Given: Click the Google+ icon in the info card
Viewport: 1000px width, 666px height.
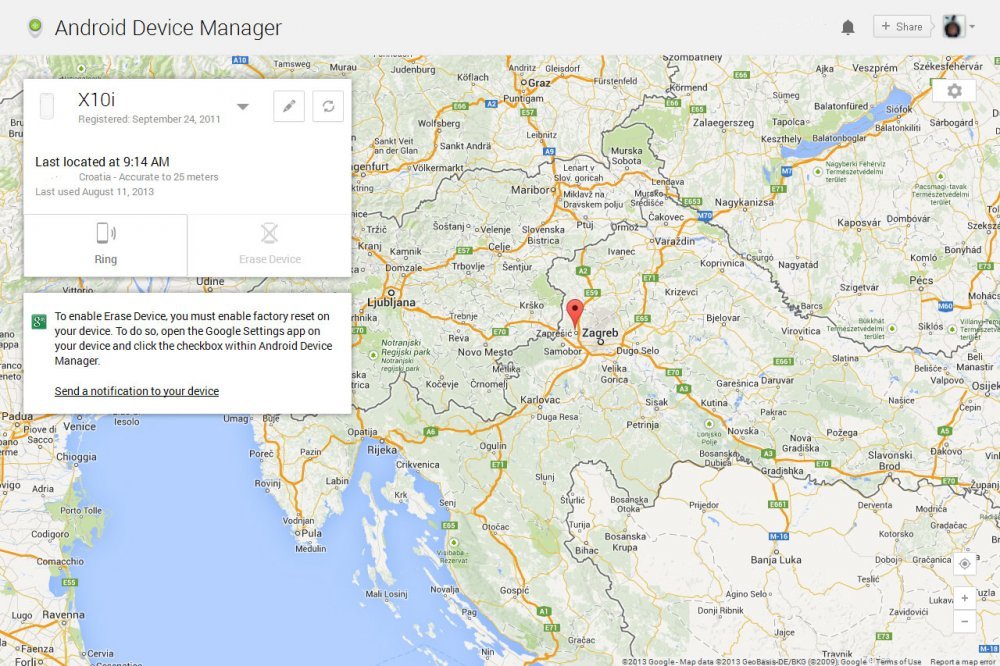Looking at the screenshot, I should 39,322.
